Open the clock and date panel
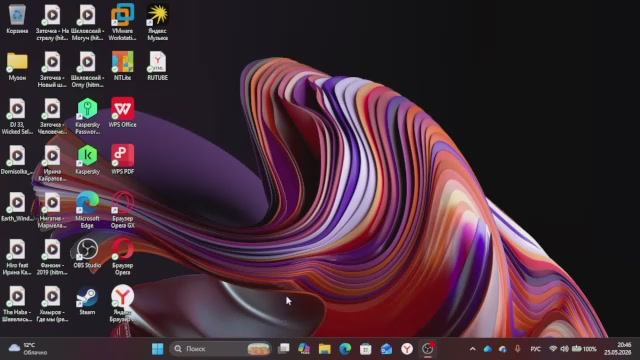640x360 pixels. pyautogui.click(x=618, y=349)
